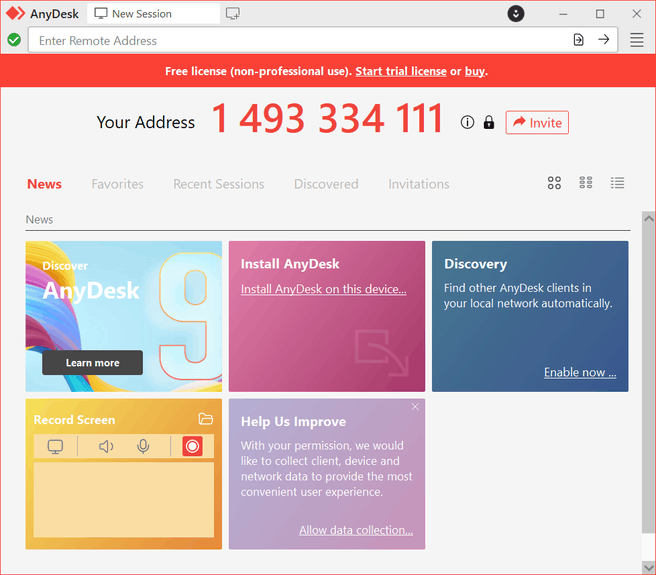This screenshot has width=656, height=575.
Task: Switch to large tiles view
Action: tap(554, 183)
